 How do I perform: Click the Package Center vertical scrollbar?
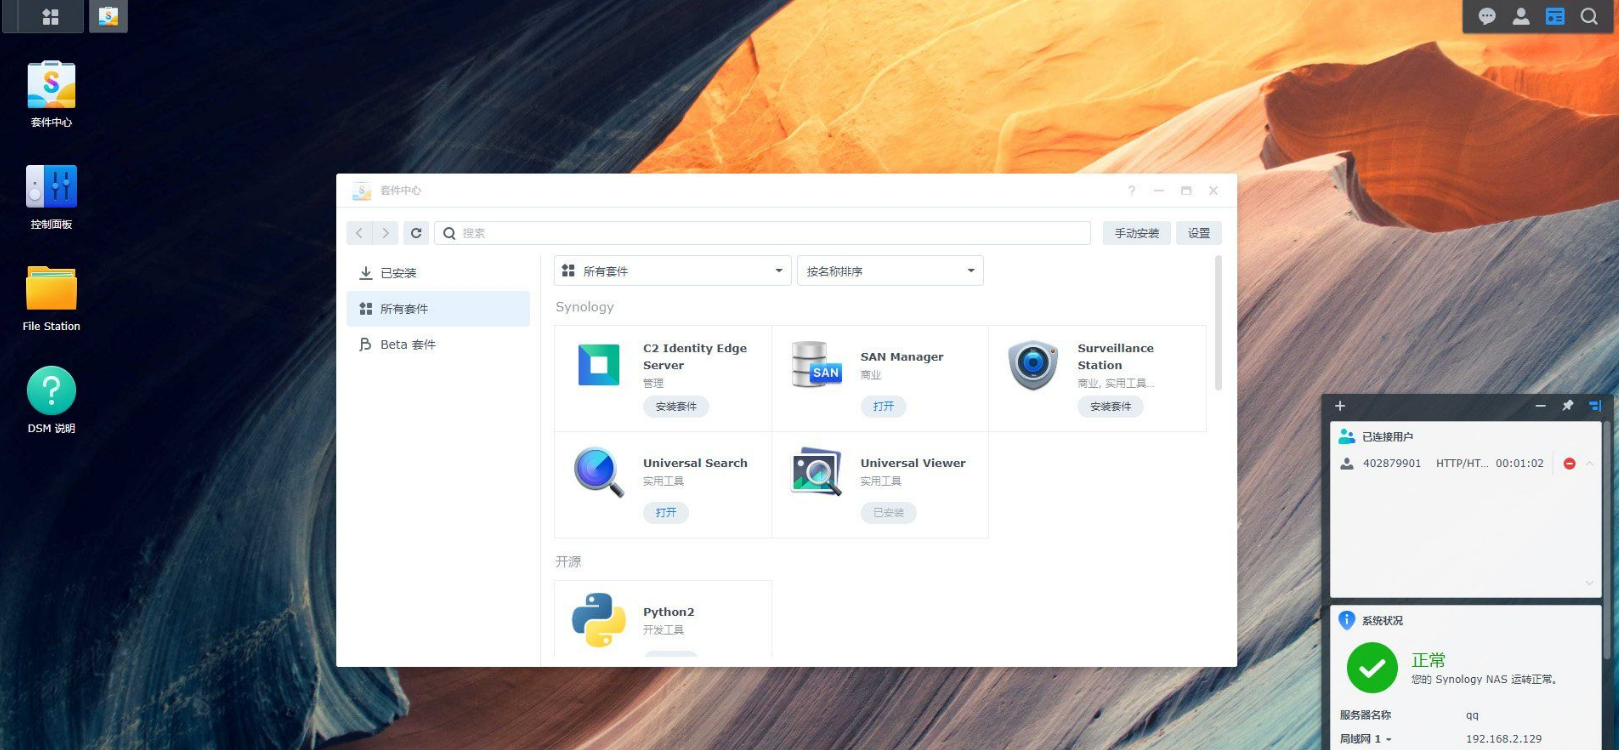pyautogui.click(x=1218, y=323)
